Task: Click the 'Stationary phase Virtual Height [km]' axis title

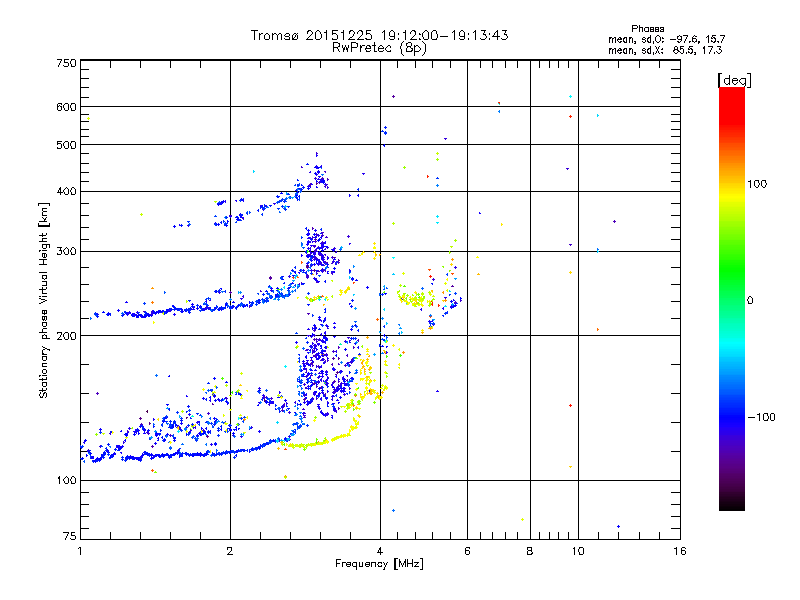Action: [43, 300]
